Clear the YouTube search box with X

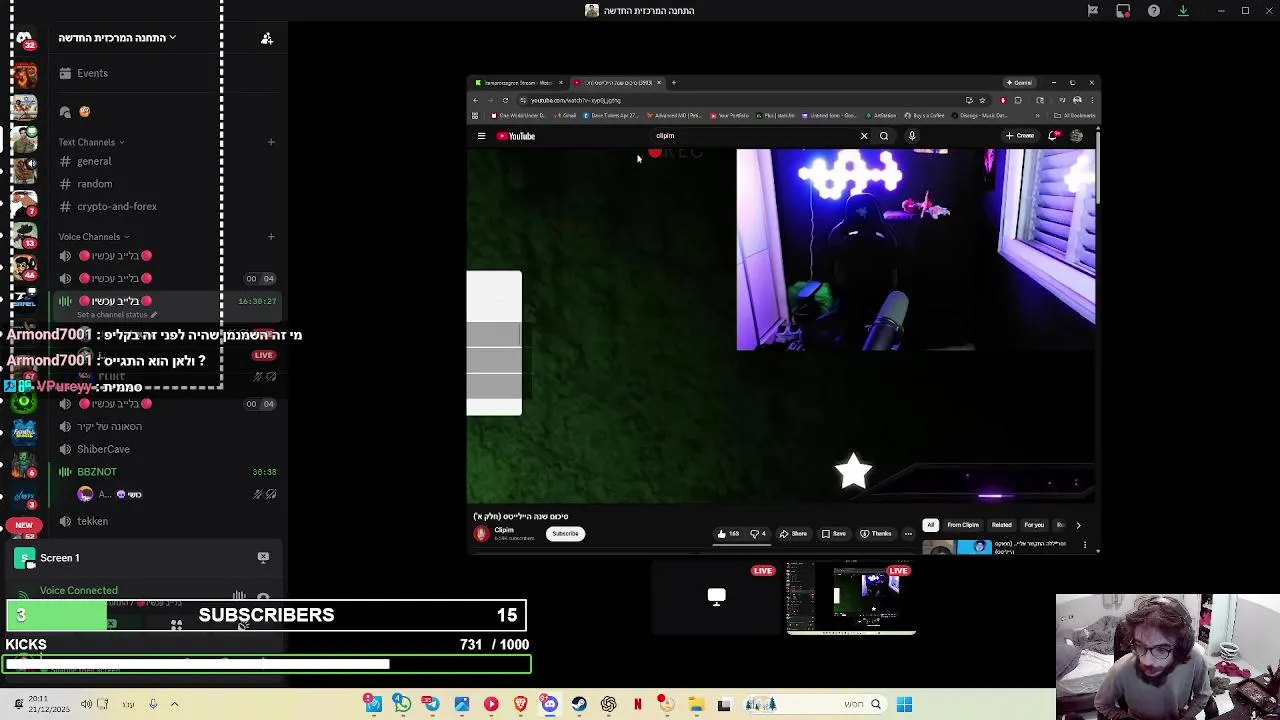coord(864,136)
